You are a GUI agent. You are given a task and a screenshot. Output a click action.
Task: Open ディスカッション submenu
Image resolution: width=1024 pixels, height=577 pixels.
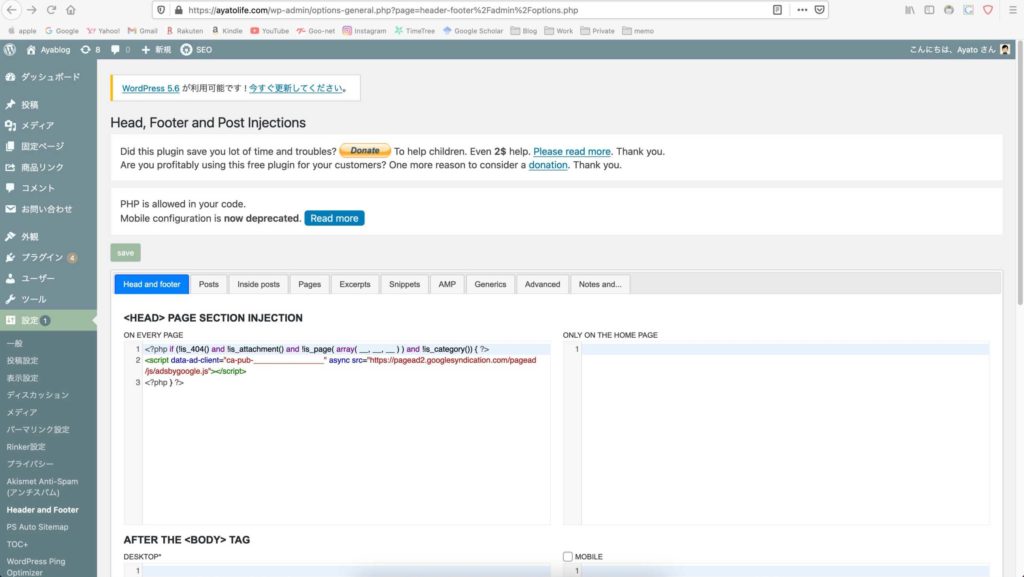click(37, 395)
